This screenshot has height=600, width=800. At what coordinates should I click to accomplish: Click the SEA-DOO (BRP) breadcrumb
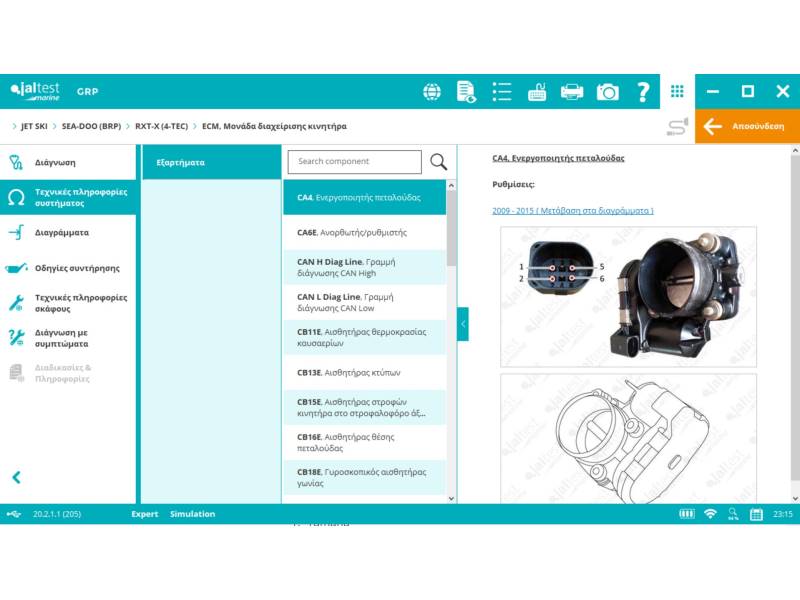91,127
